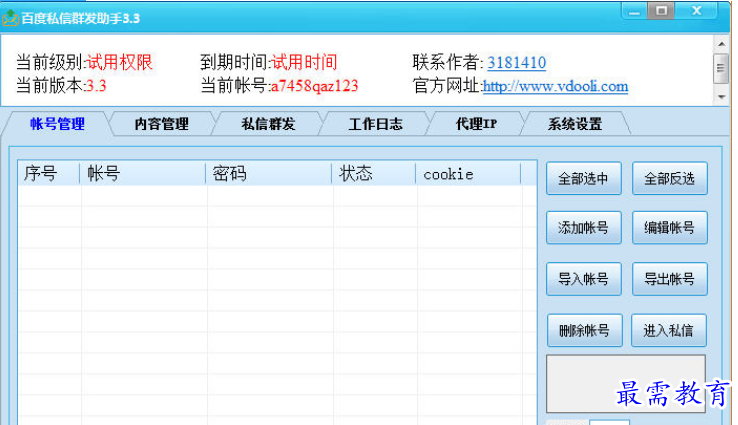The image size is (738, 425).
Task: Click the 编辑帐号 button
Action: pos(670,228)
